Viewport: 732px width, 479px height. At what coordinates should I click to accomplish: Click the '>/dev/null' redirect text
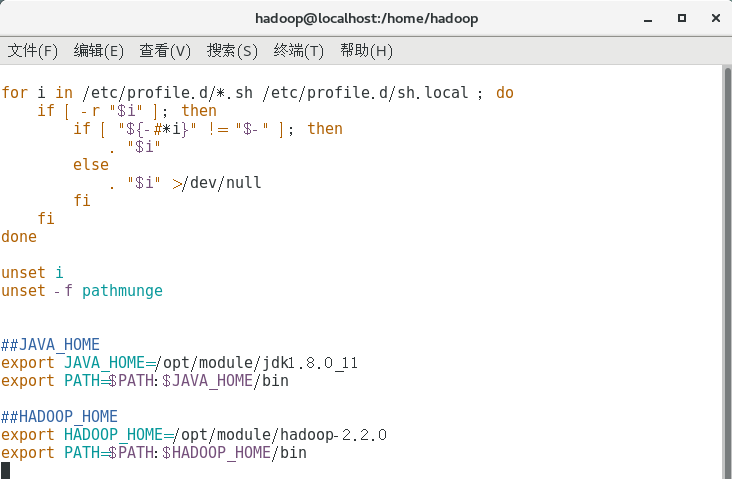pyautogui.click(x=216, y=183)
